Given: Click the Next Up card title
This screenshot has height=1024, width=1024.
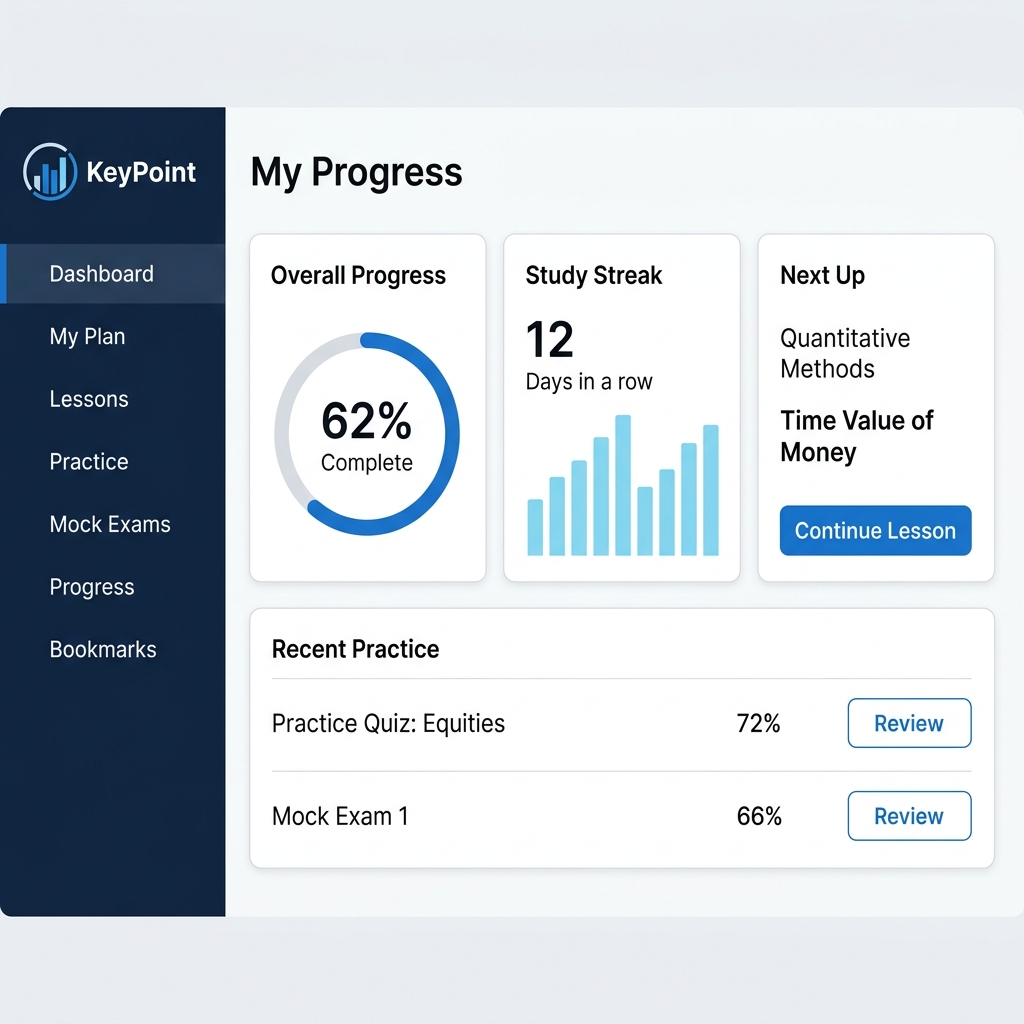Looking at the screenshot, I should pos(822,276).
